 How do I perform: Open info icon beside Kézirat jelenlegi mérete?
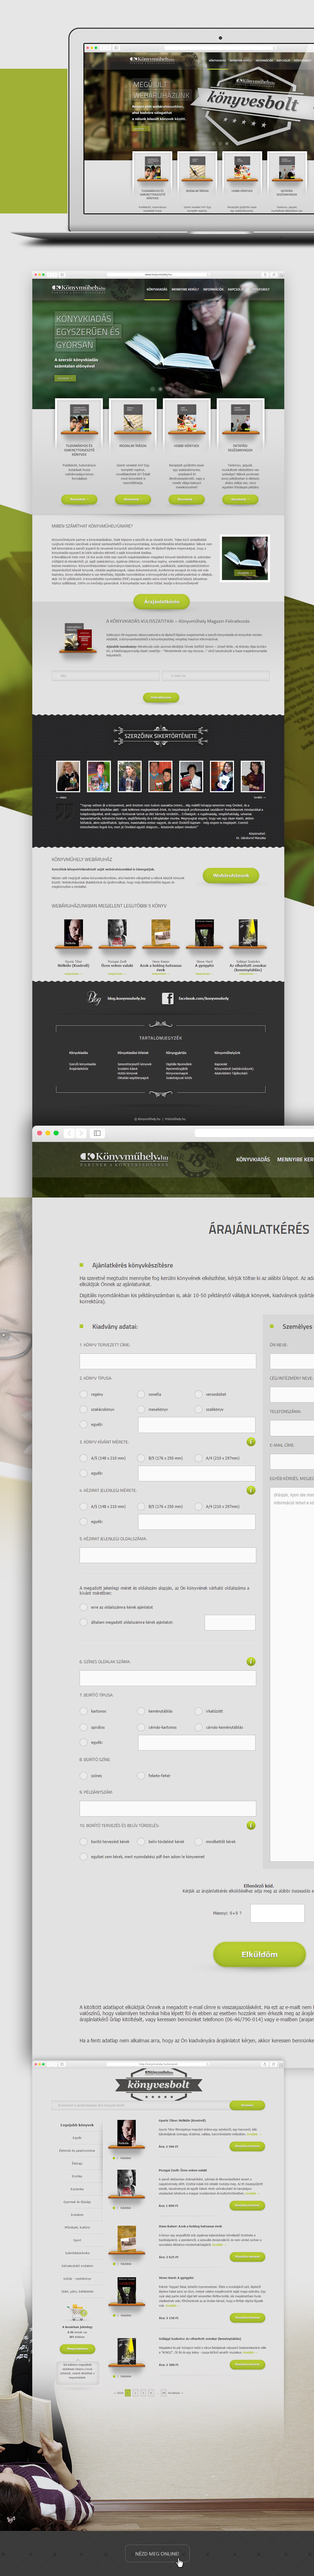(x=251, y=1490)
